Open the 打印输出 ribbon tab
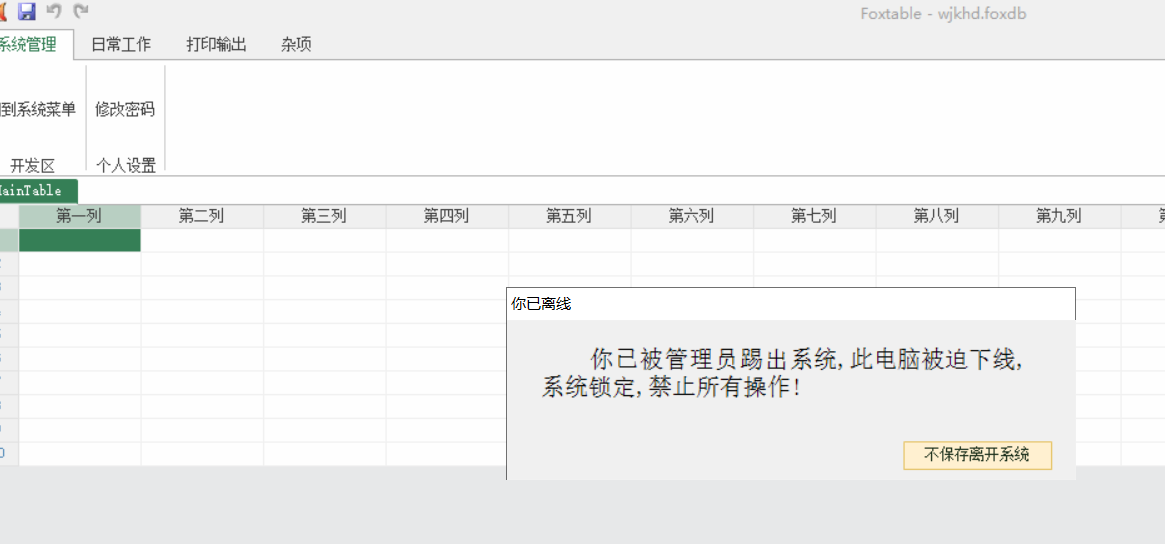The width and height of the screenshot is (1165, 544). tap(216, 45)
